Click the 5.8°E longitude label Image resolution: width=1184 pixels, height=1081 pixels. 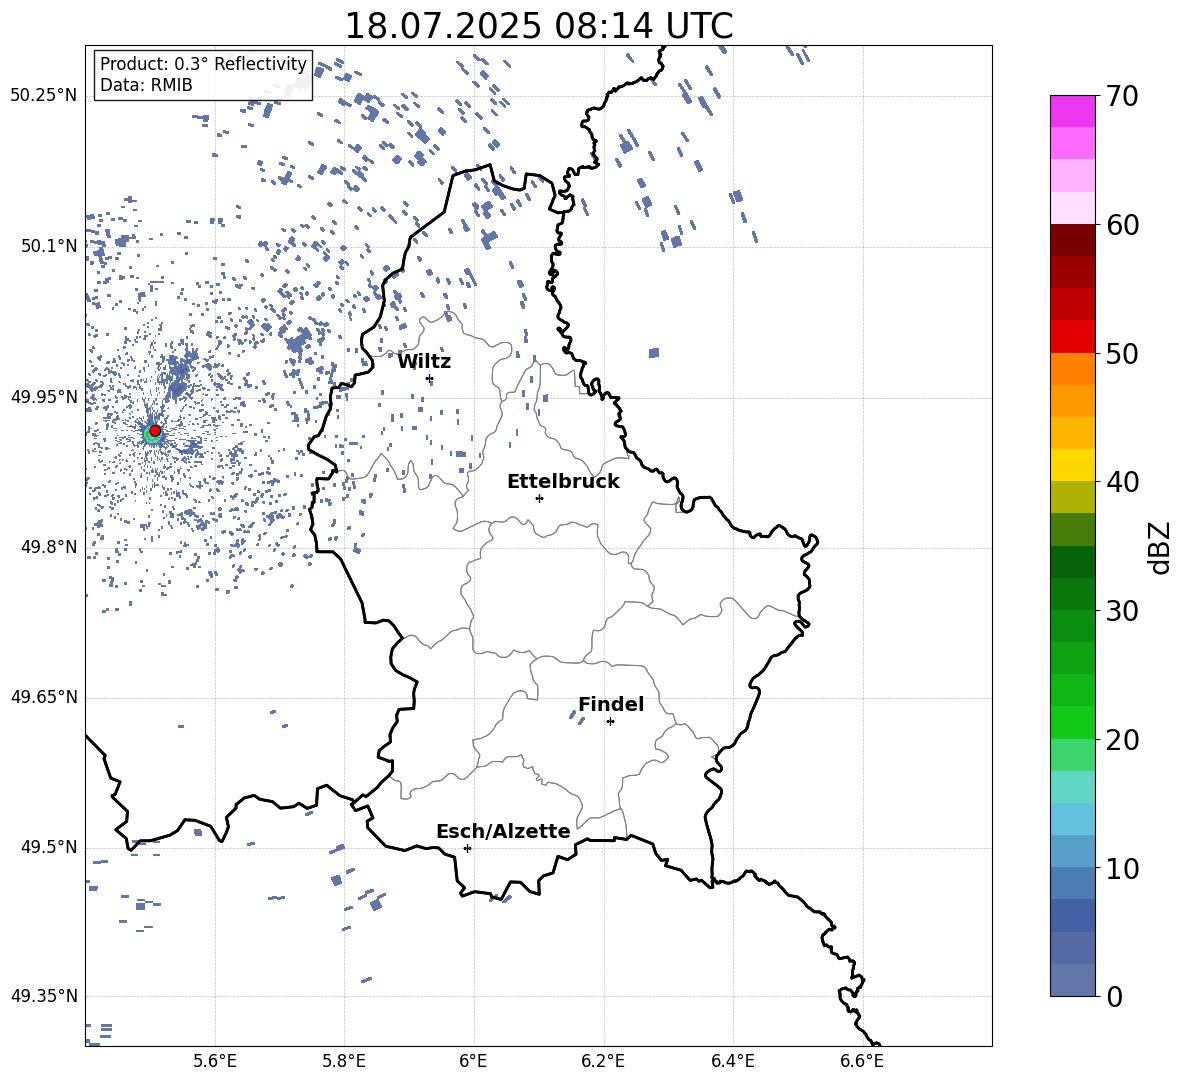[344, 1062]
